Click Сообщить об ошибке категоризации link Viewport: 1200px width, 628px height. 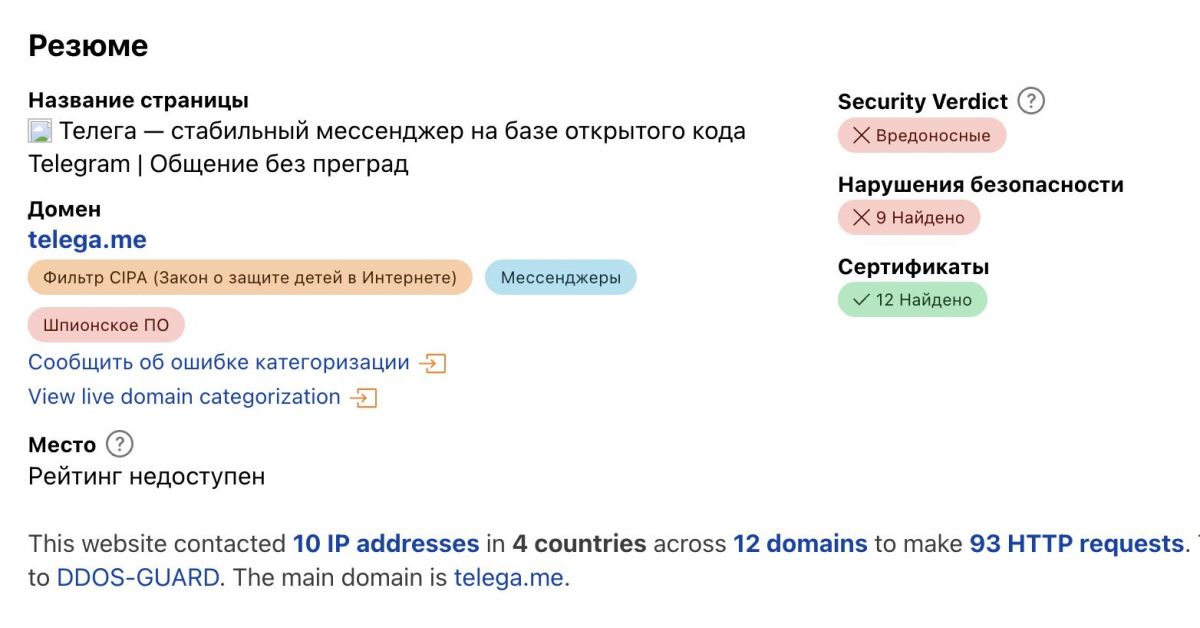[218, 362]
